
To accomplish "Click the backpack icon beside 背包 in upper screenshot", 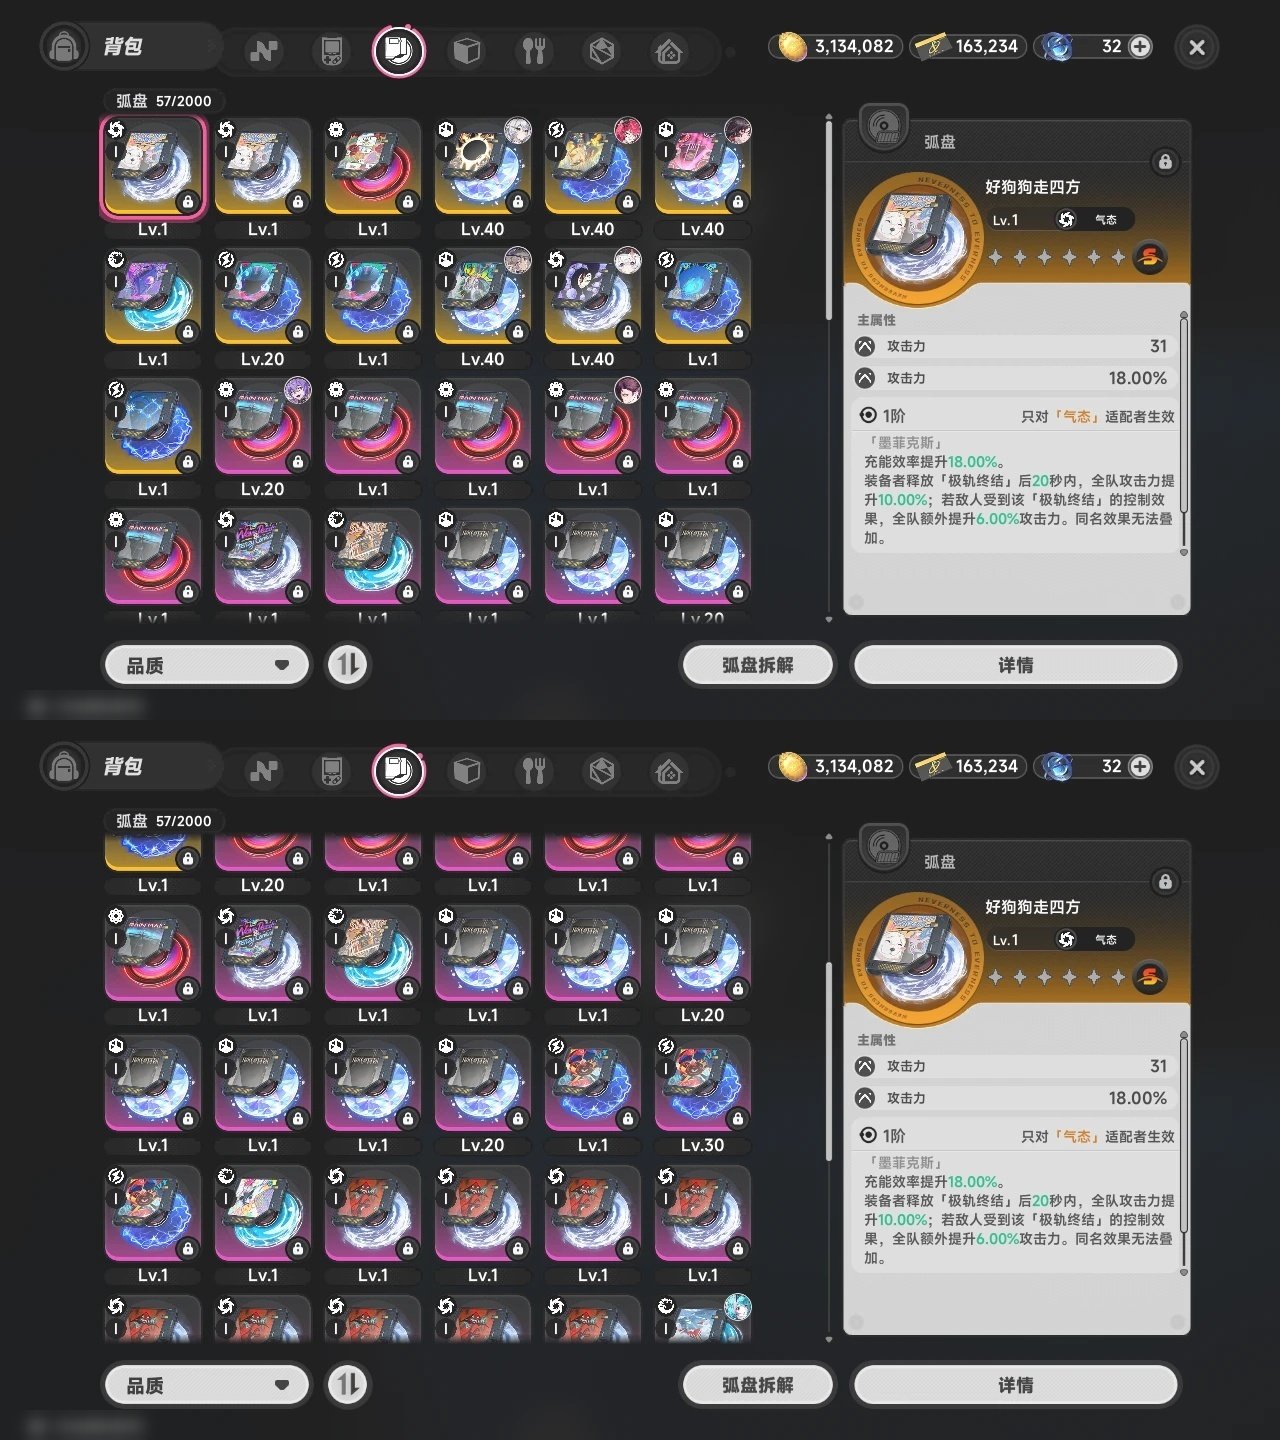I will tap(65, 47).
